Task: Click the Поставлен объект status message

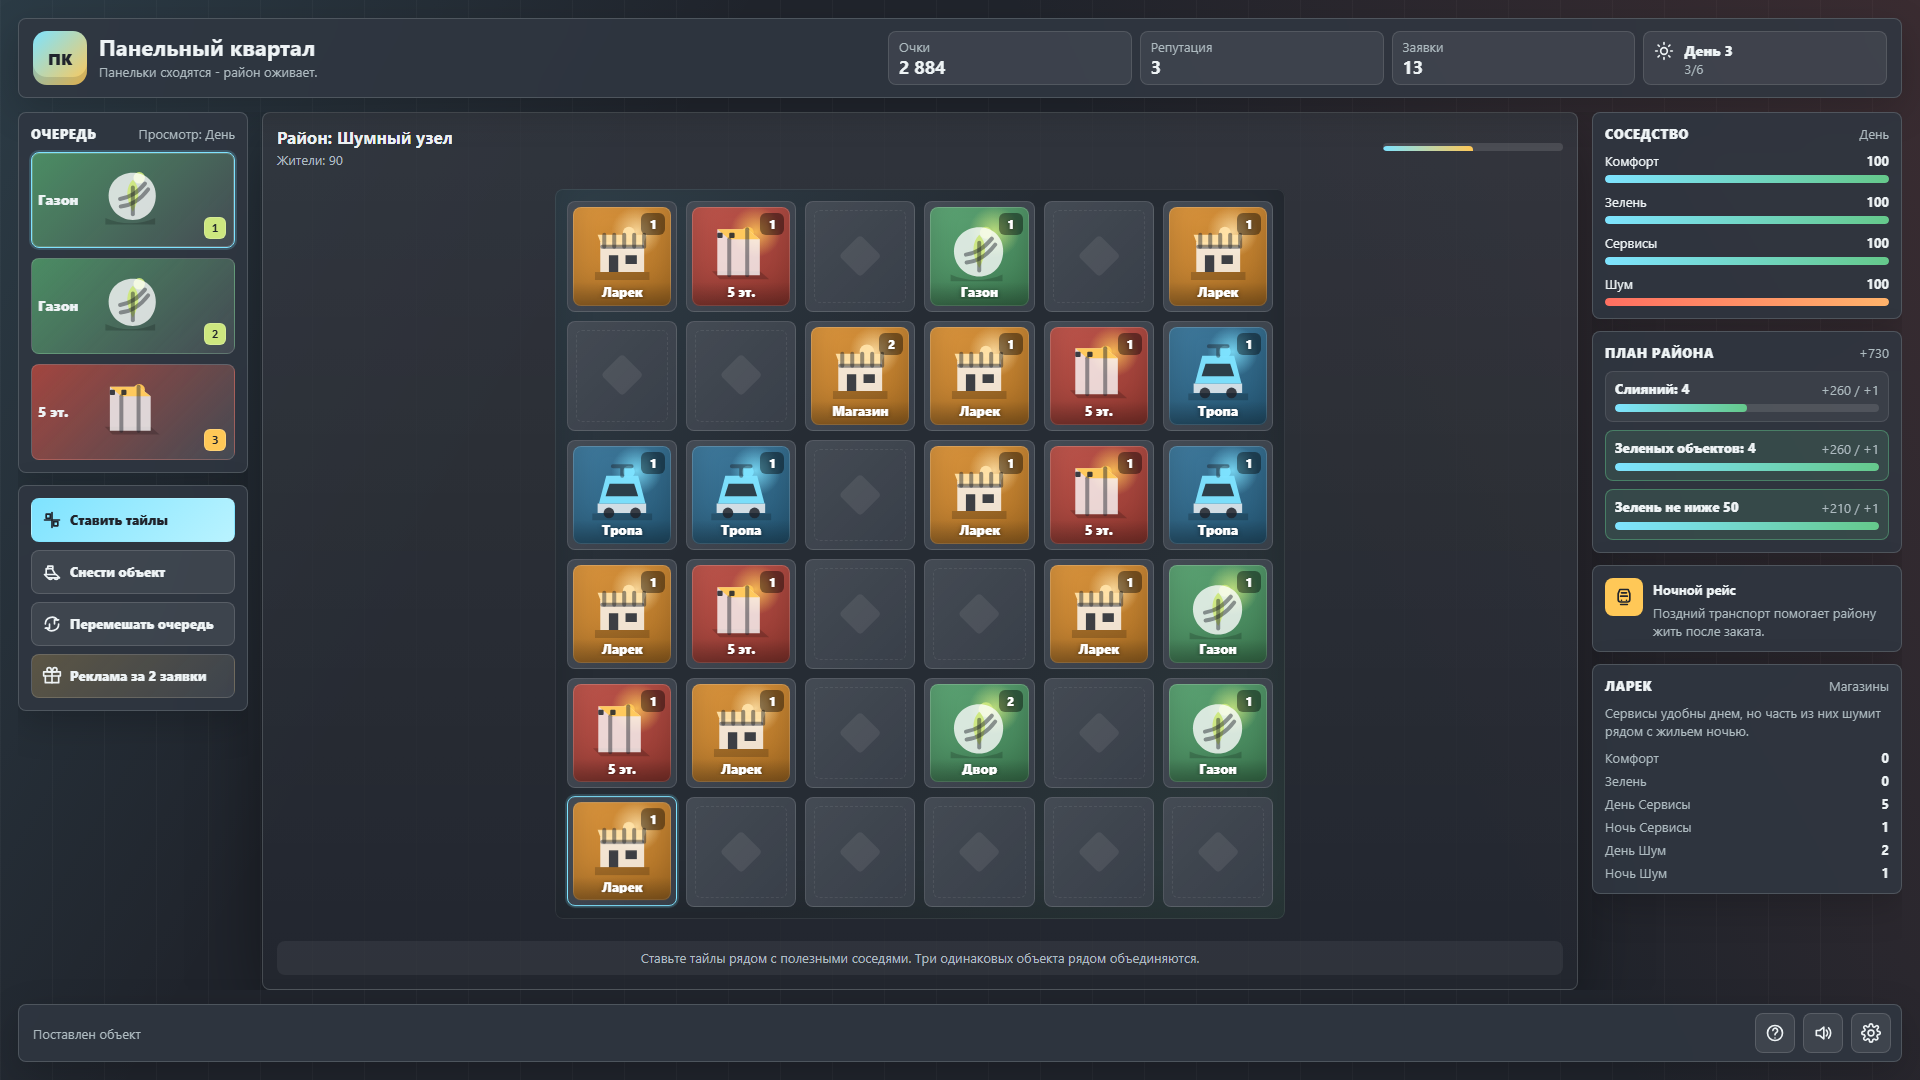Action: 87,1034
